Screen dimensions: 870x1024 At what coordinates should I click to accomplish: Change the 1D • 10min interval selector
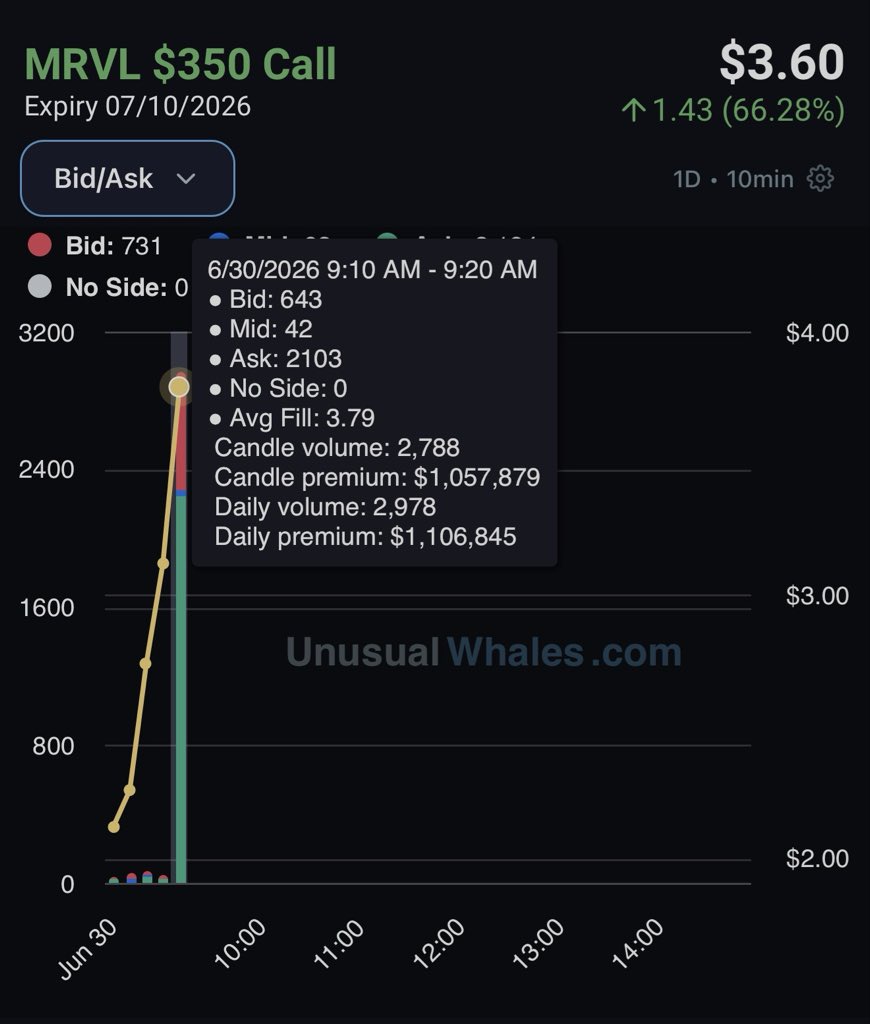coord(733,179)
